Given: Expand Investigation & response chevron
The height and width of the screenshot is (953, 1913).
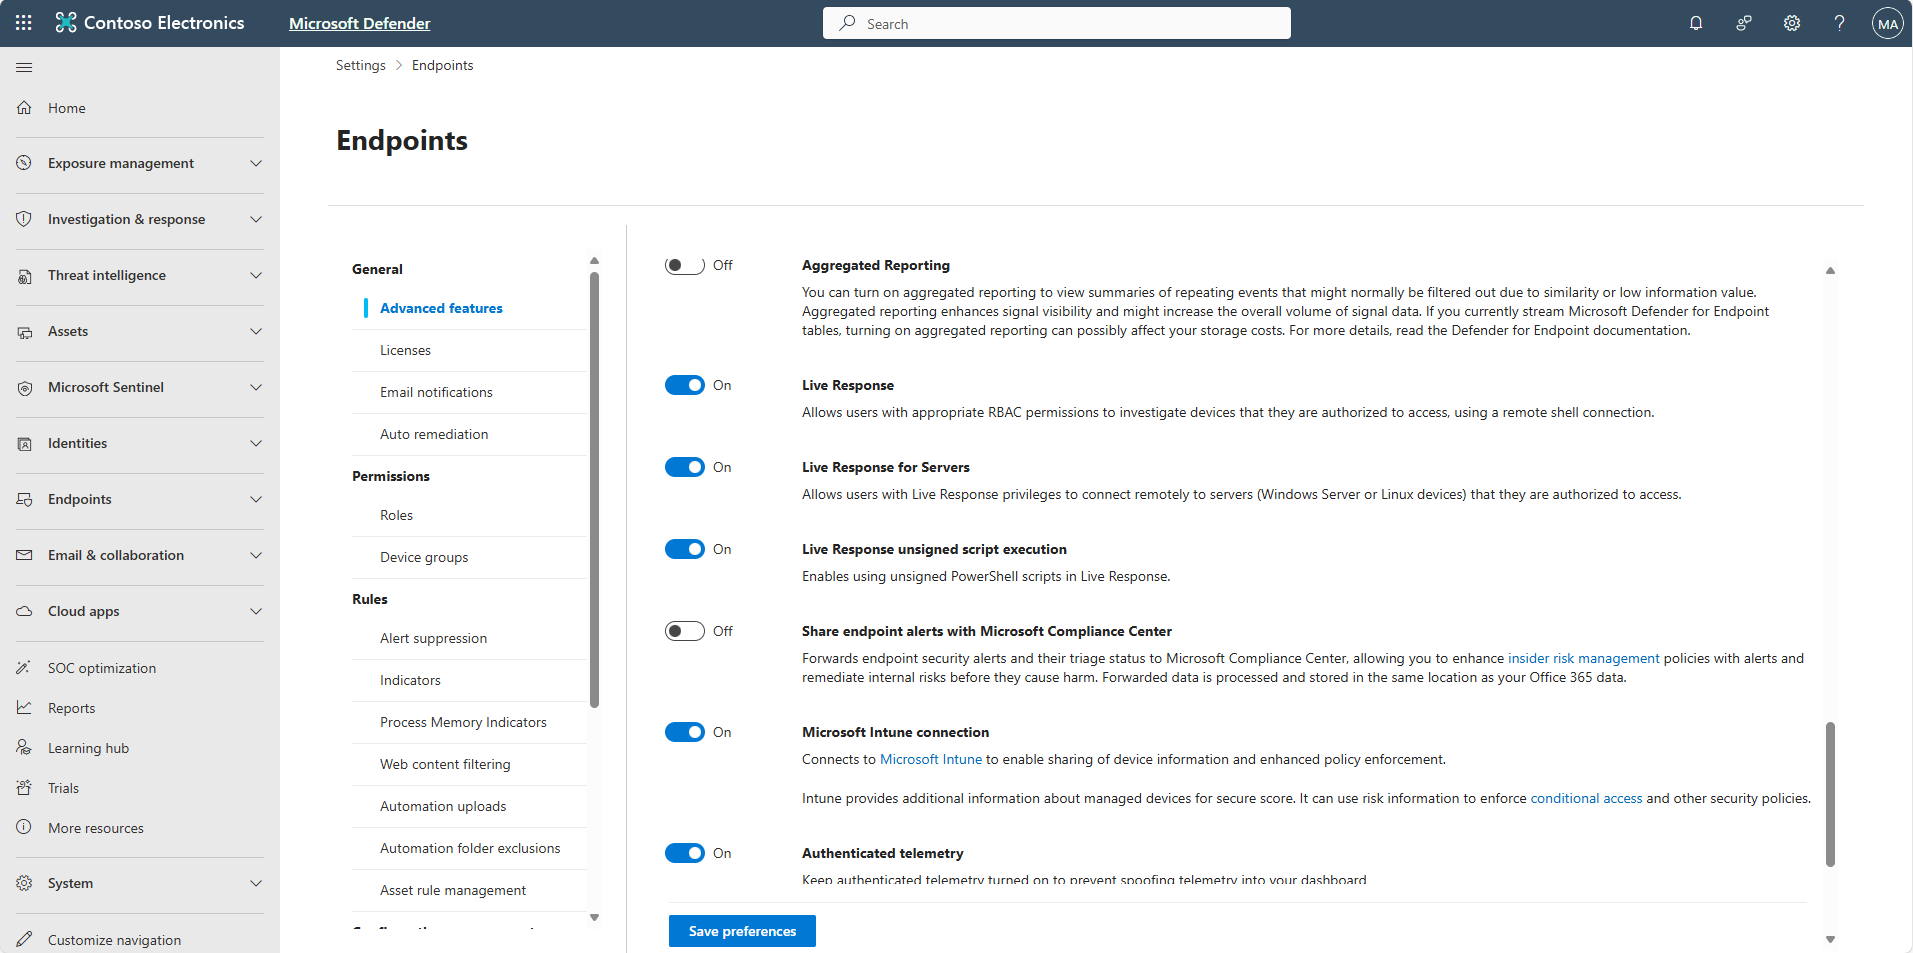Looking at the screenshot, I should pos(256,219).
